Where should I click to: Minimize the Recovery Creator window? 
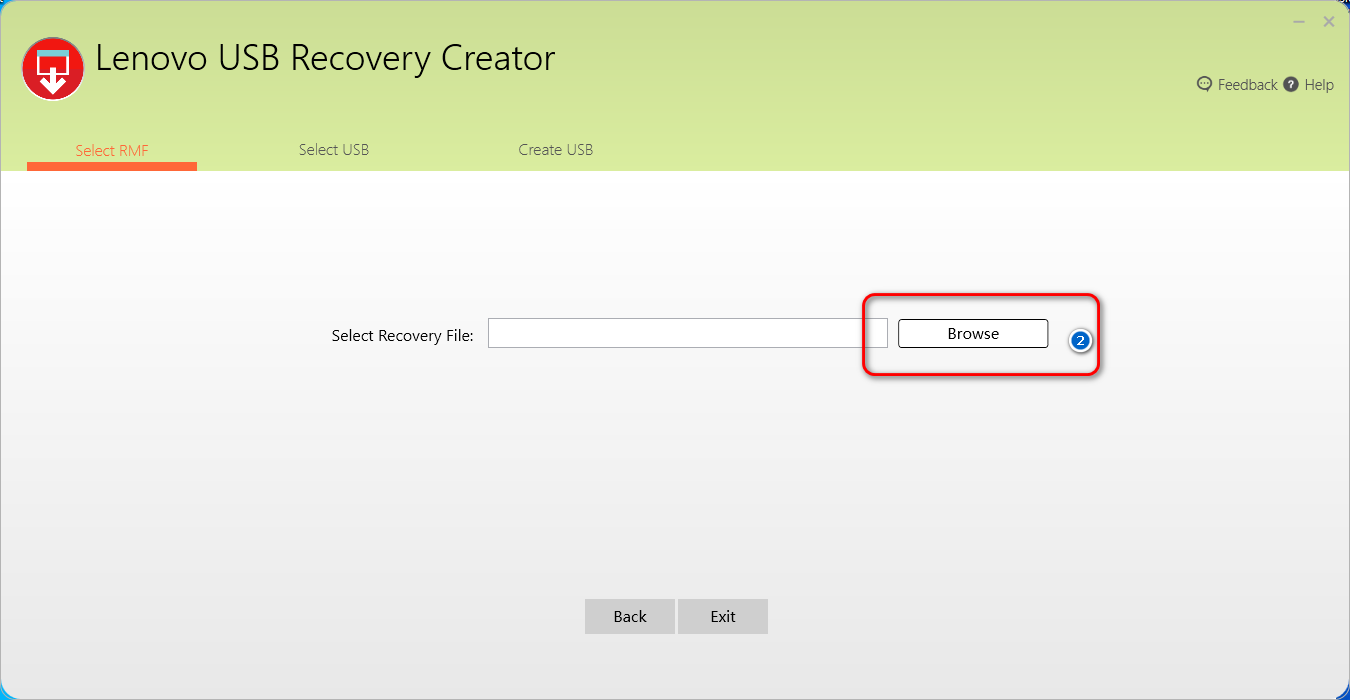click(x=1301, y=21)
